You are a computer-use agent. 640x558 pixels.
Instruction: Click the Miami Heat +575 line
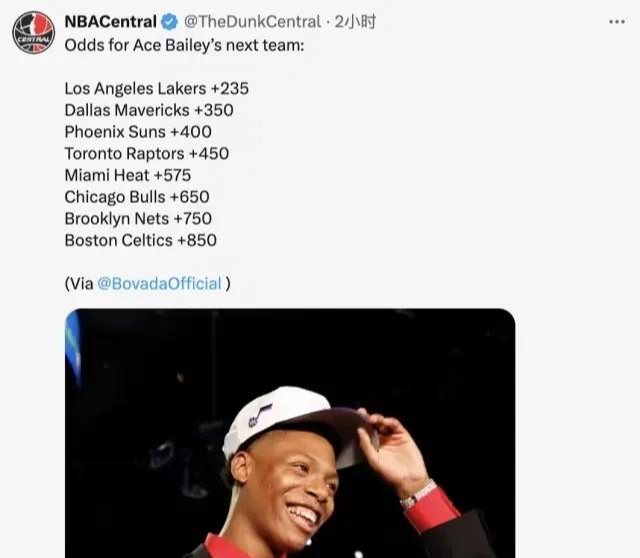coord(128,175)
